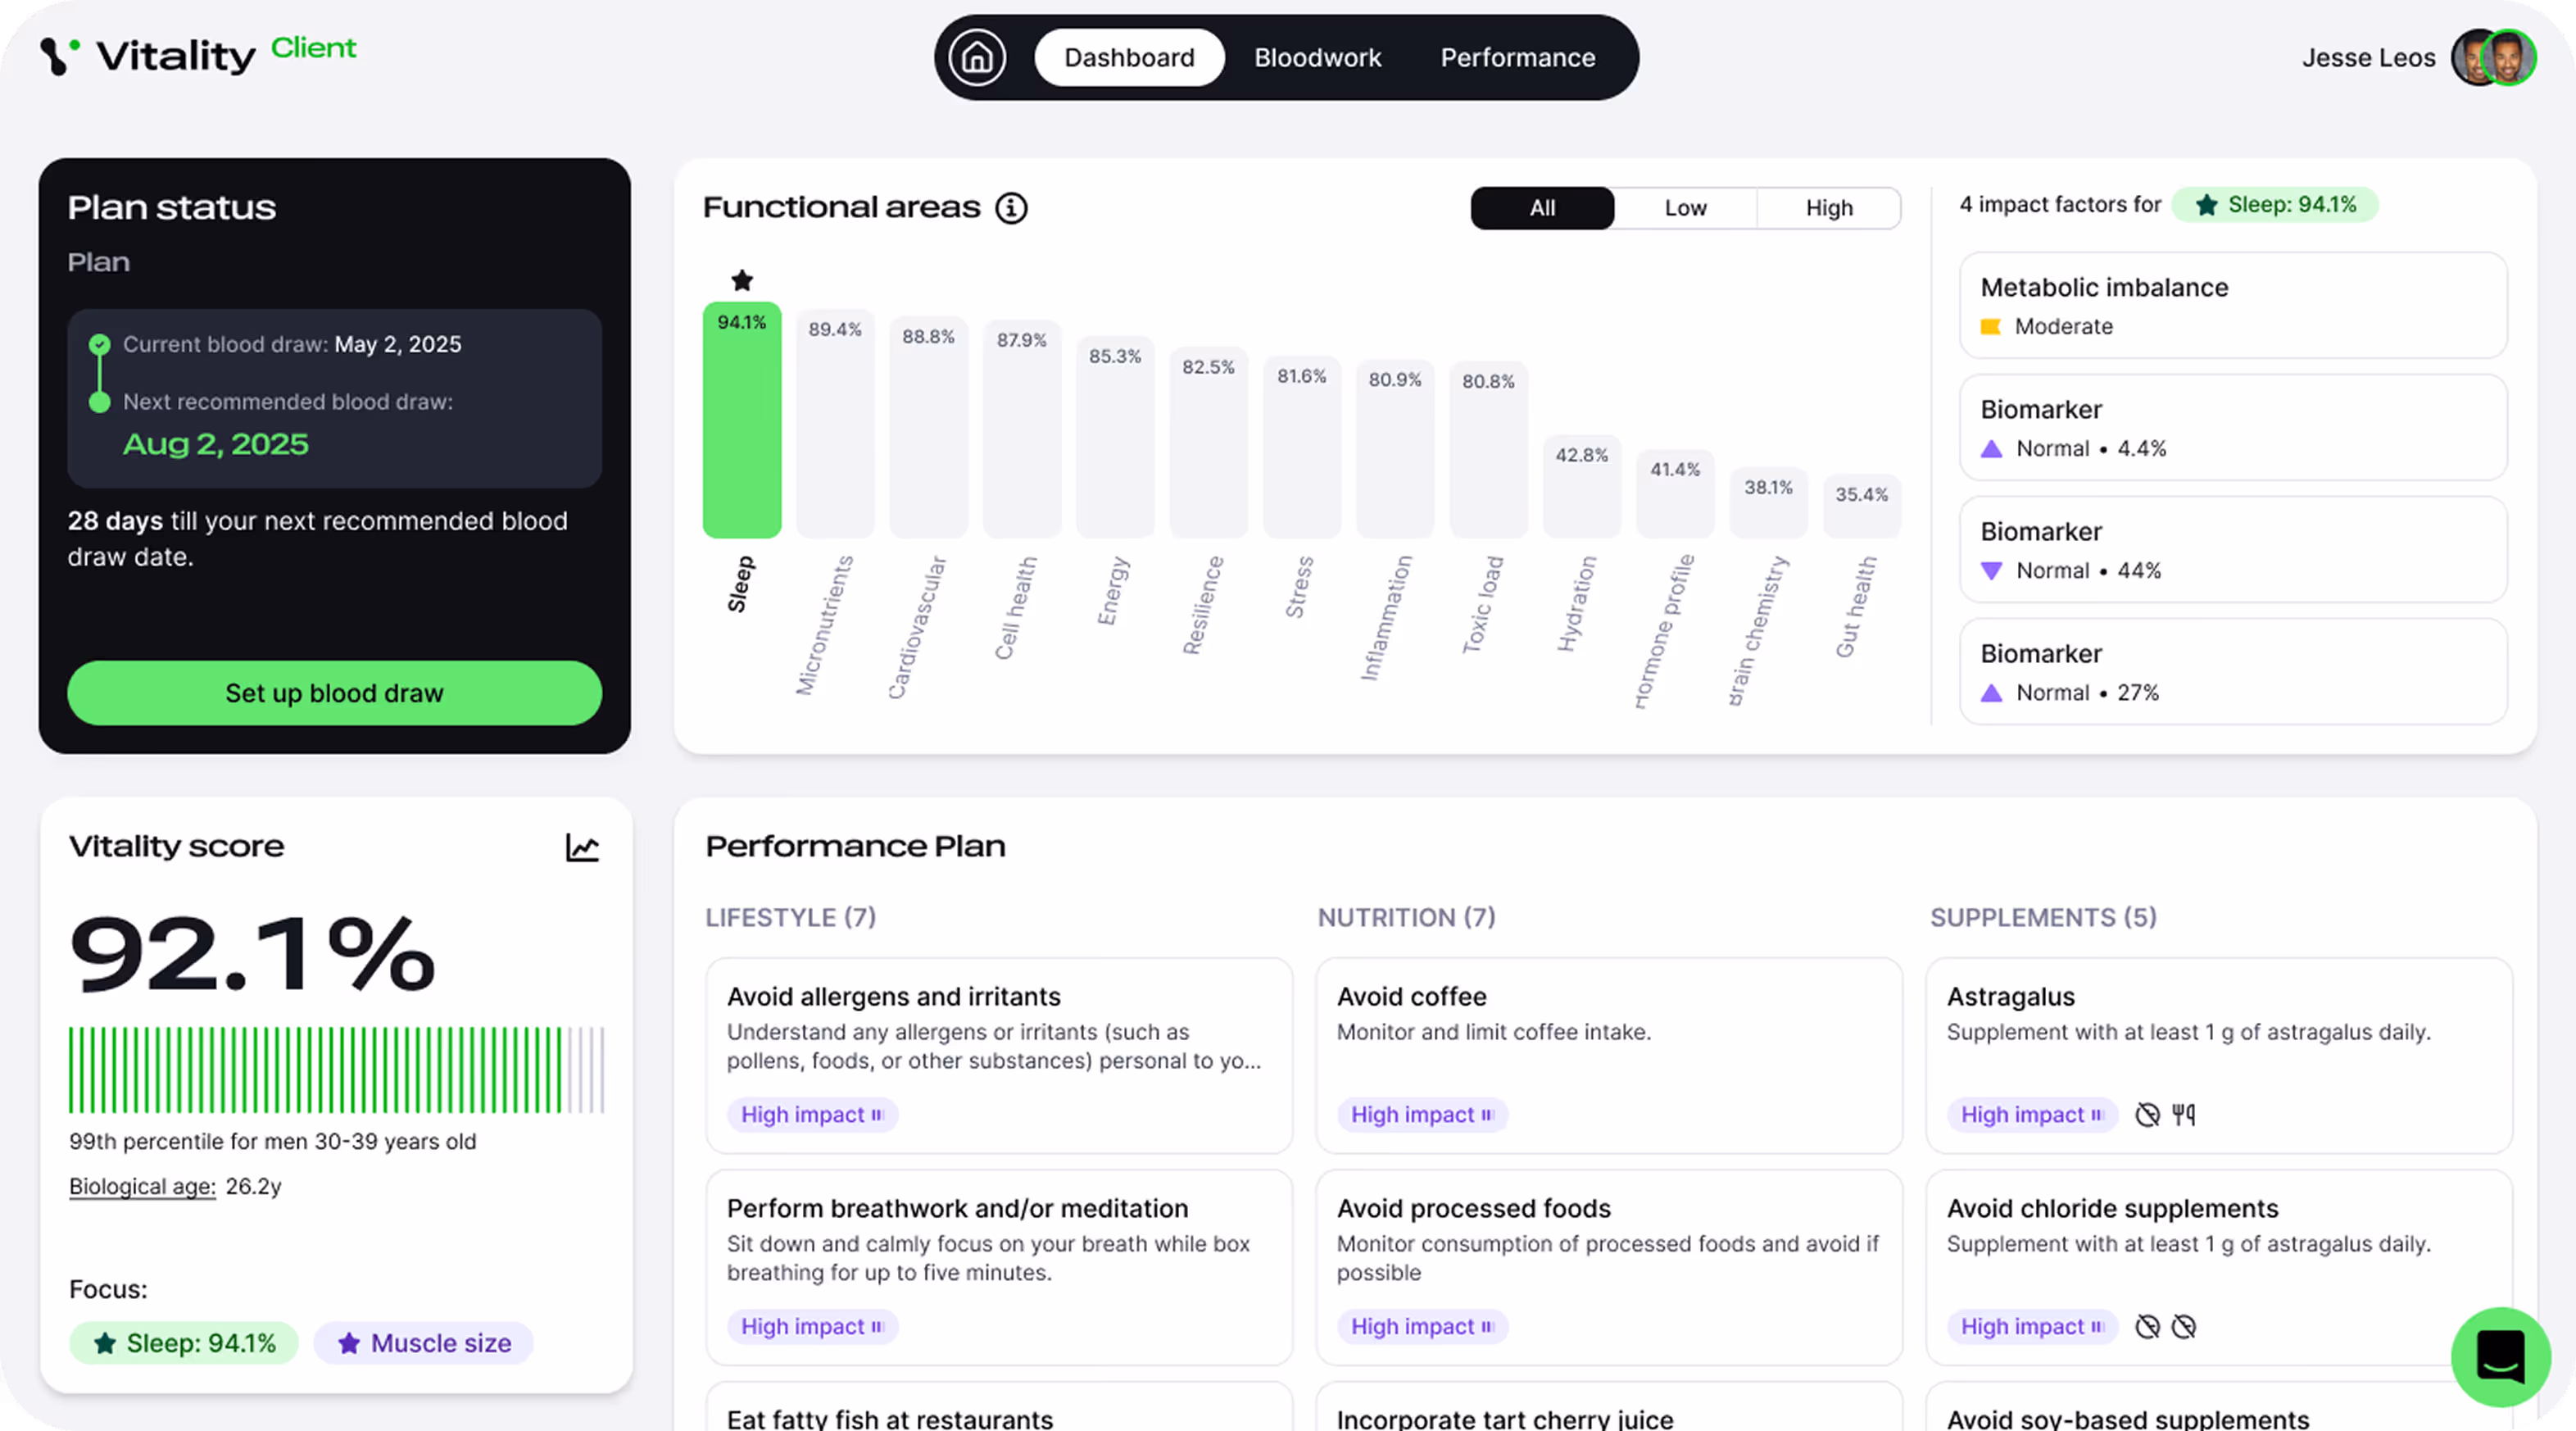This screenshot has height=1431, width=2576.
Task: Select the Micronutrients 89.4% bar
Action: pyautogui.click(x=835, y=424)
